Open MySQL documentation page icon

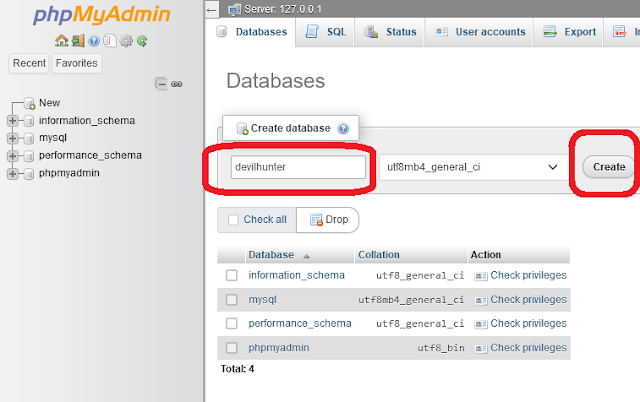[109, 41]
